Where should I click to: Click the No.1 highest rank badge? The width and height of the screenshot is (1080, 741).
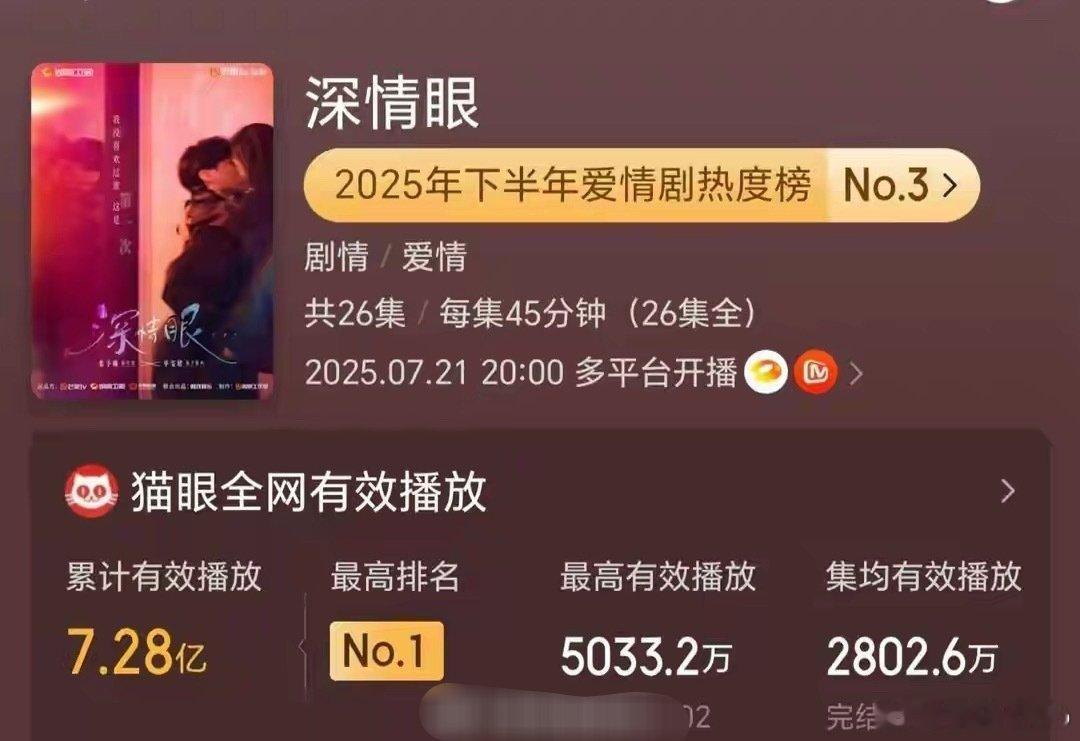386,651
